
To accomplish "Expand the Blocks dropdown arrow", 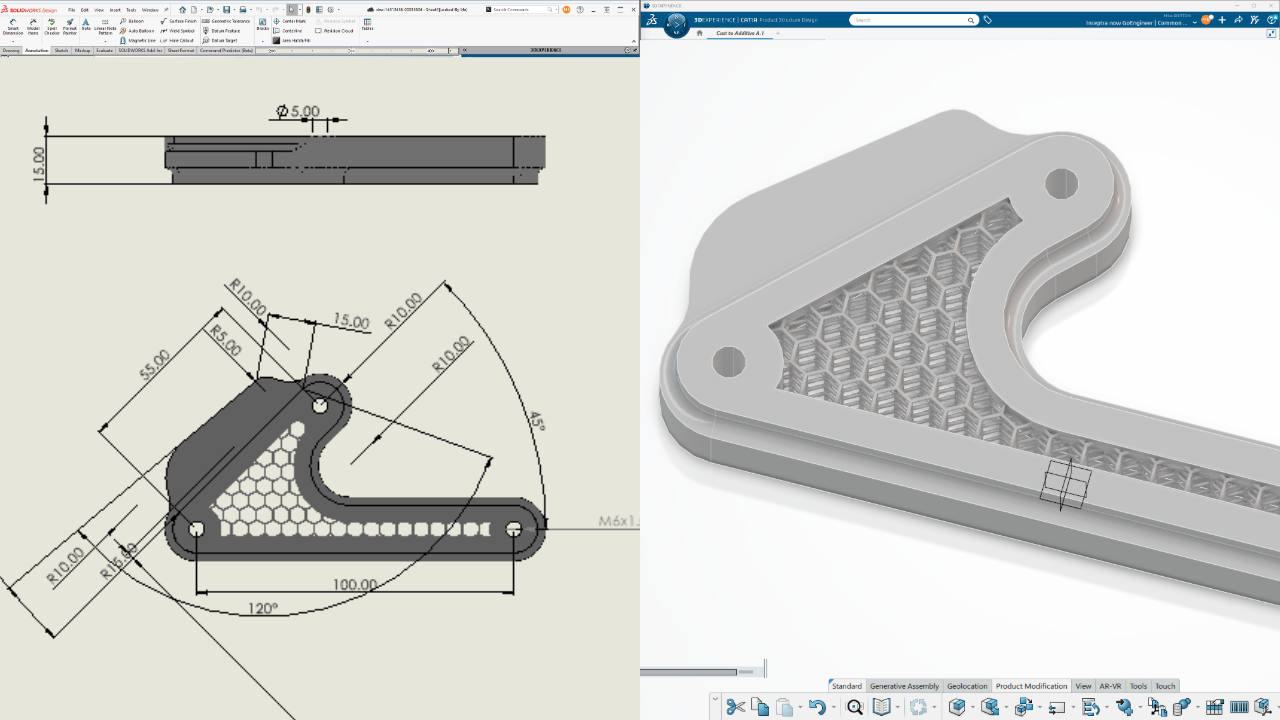I will 263,41.
